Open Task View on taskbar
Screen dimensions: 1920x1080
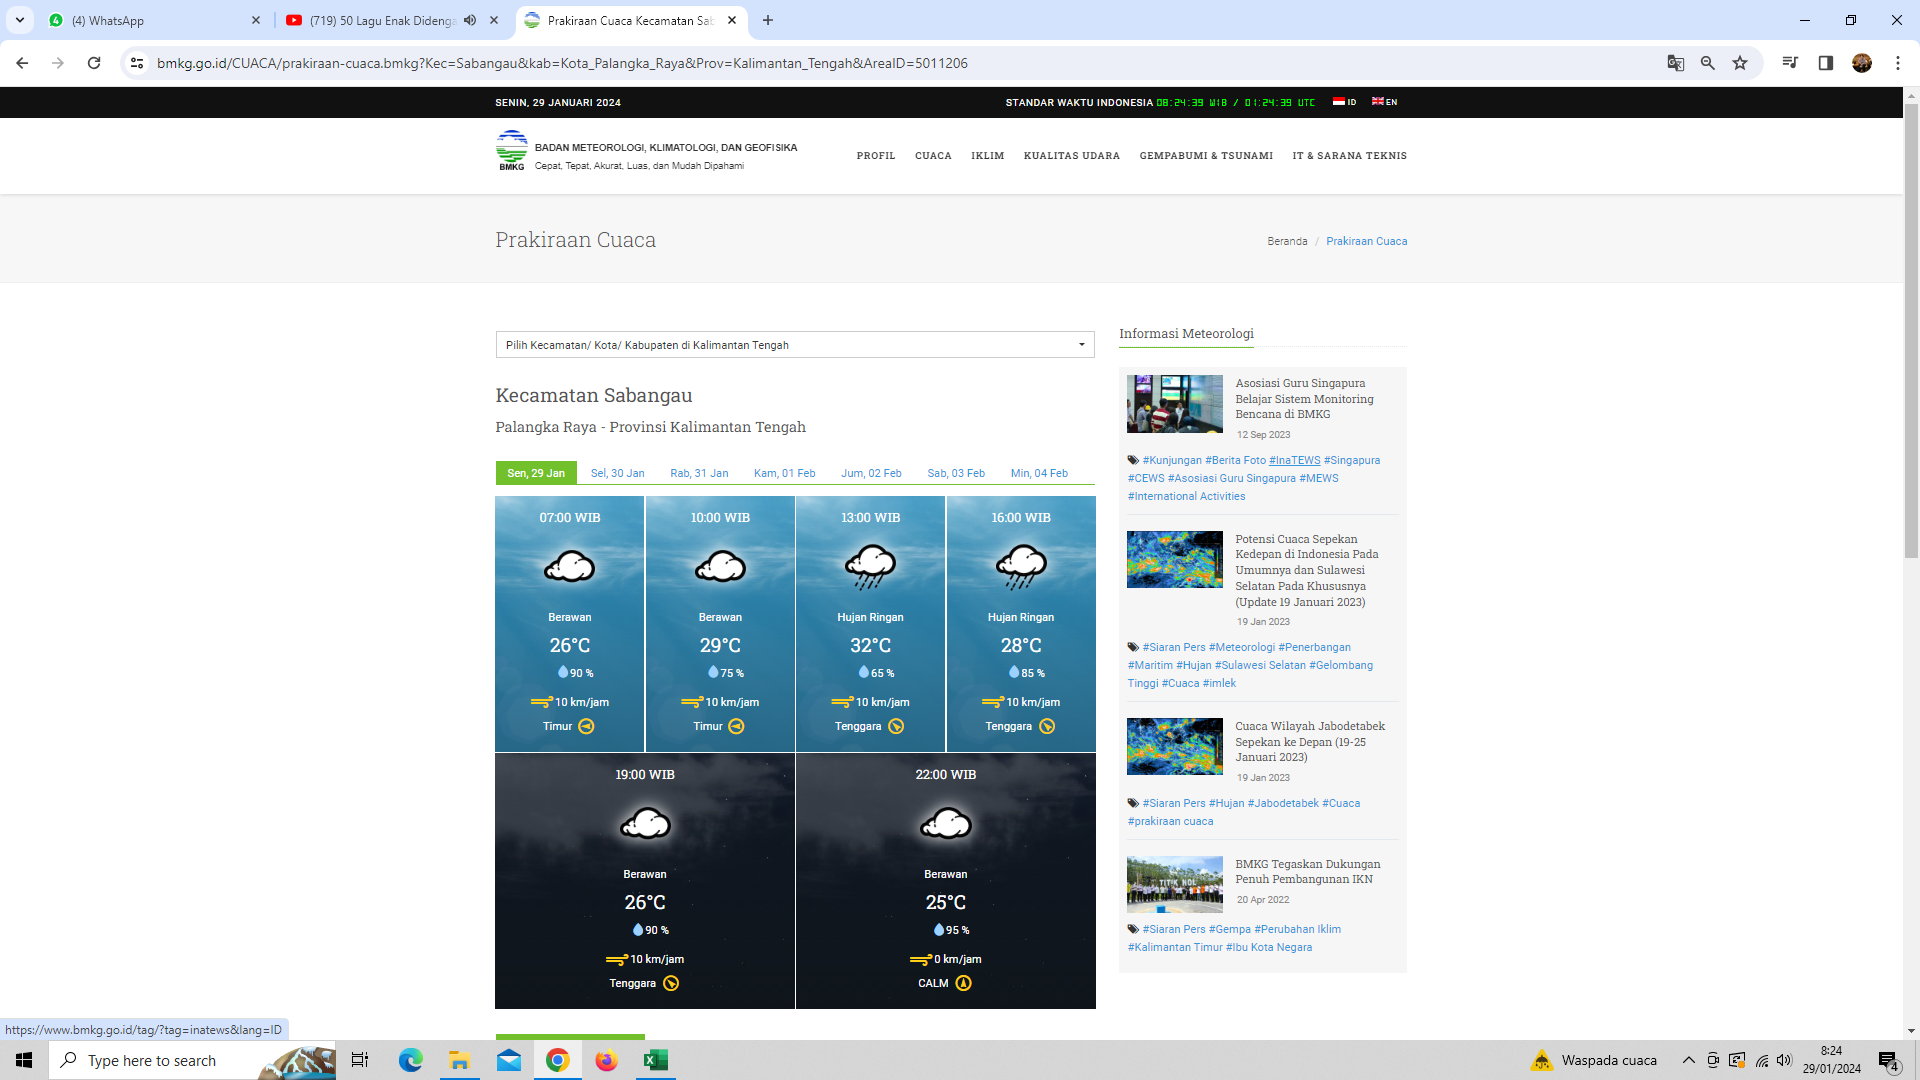pyautogui.click(x=360, y=1060)
